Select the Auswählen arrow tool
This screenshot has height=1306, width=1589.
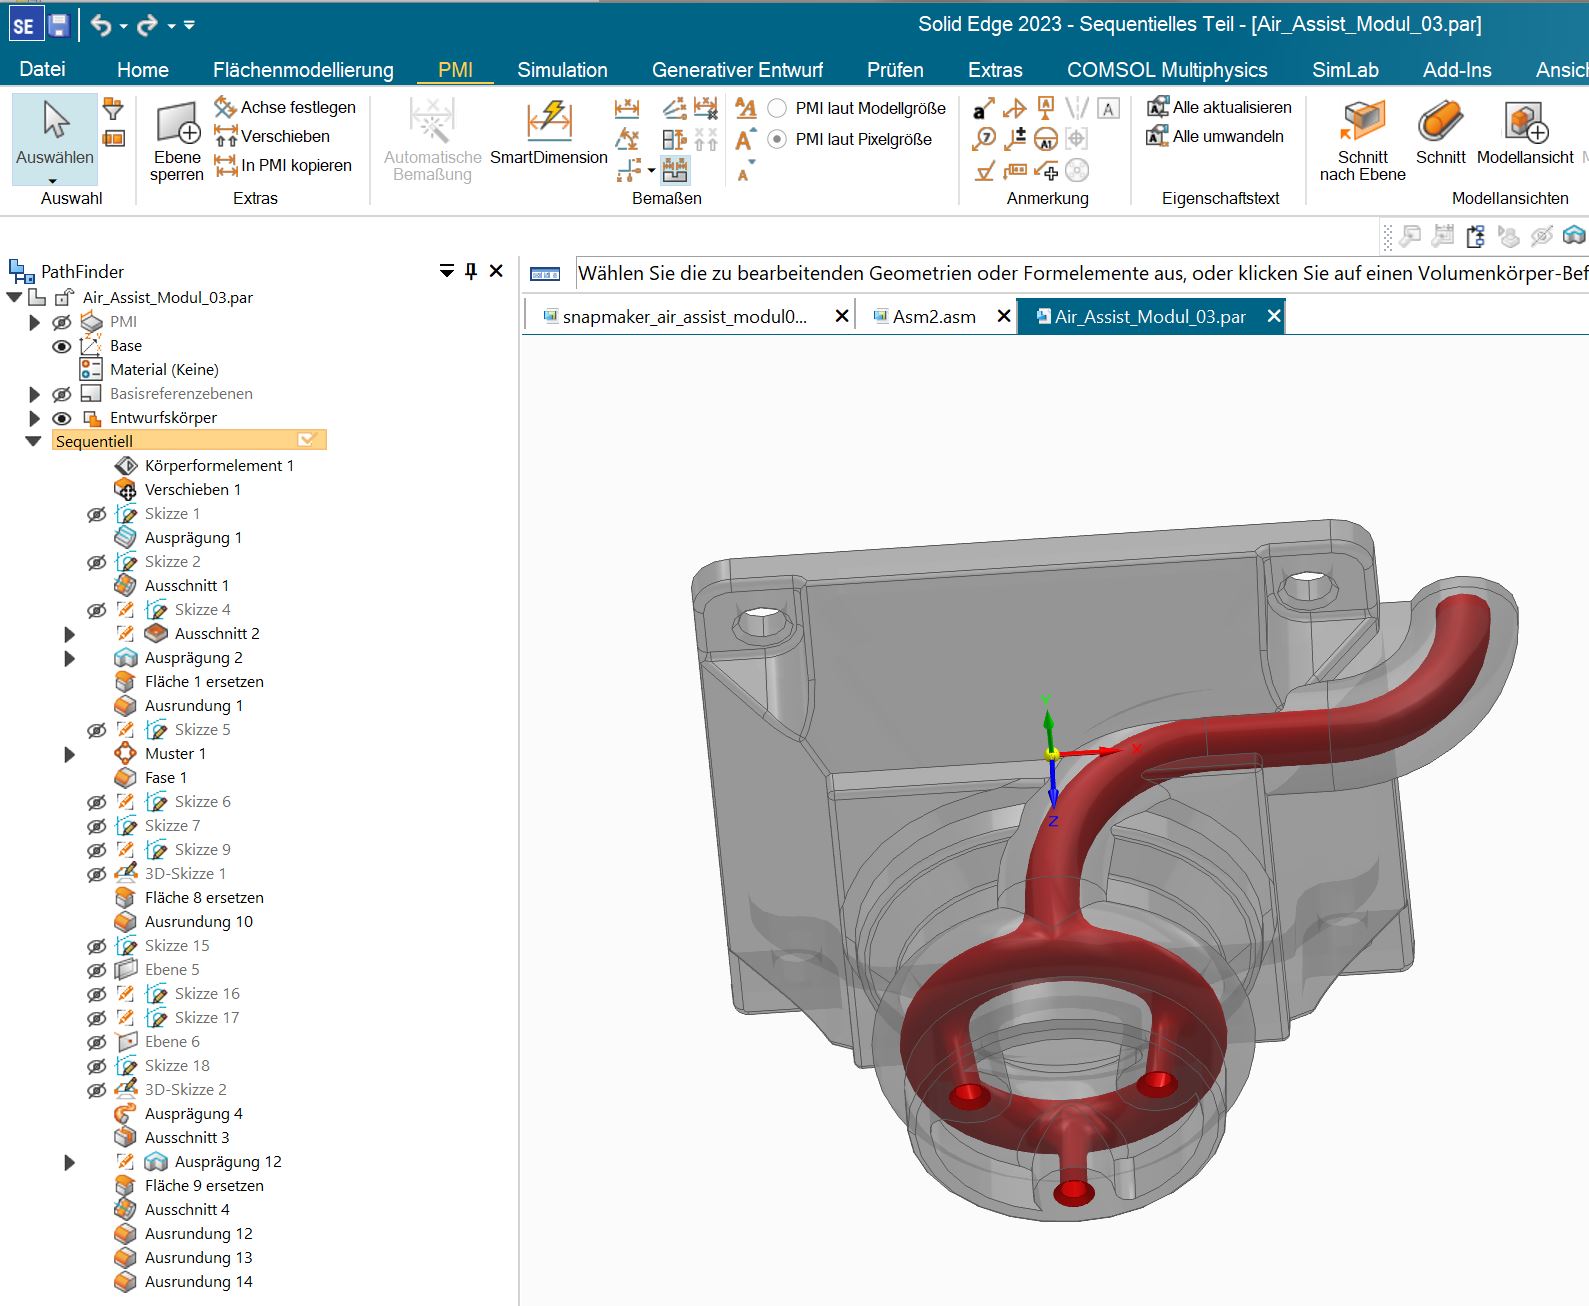pyautogui.click(x=55, y=121)
